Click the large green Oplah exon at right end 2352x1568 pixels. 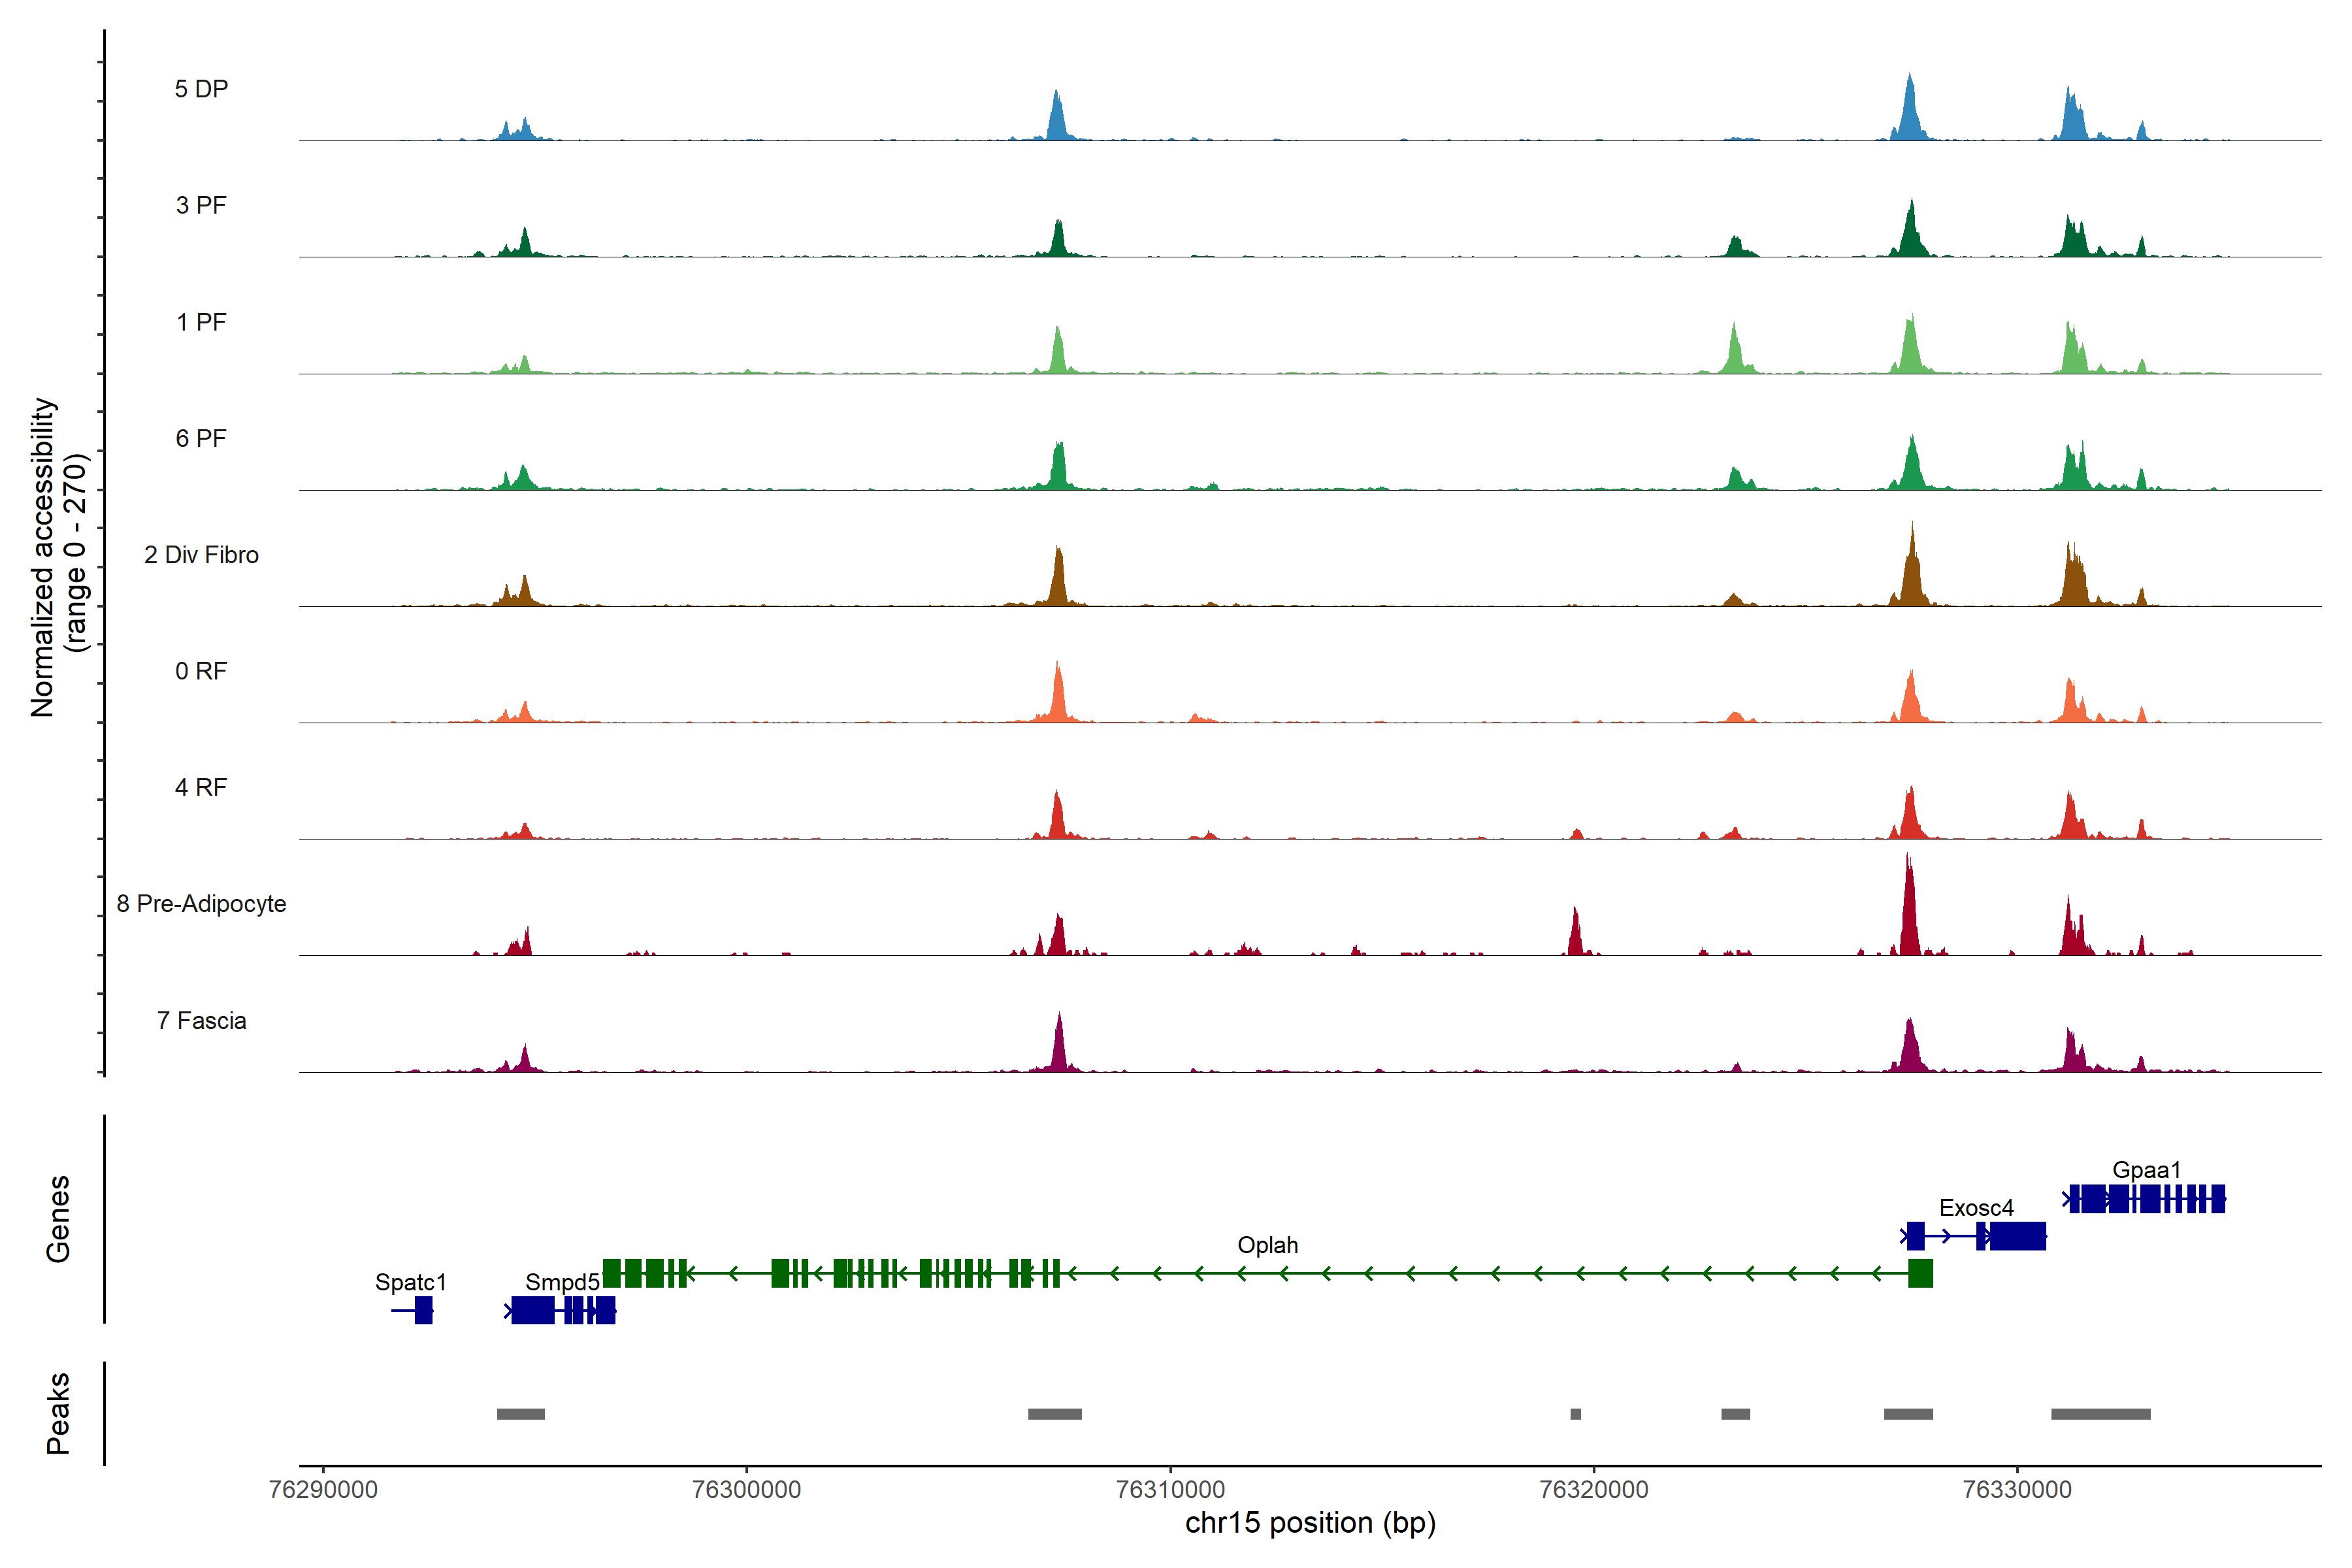tap(1920, 1273)
